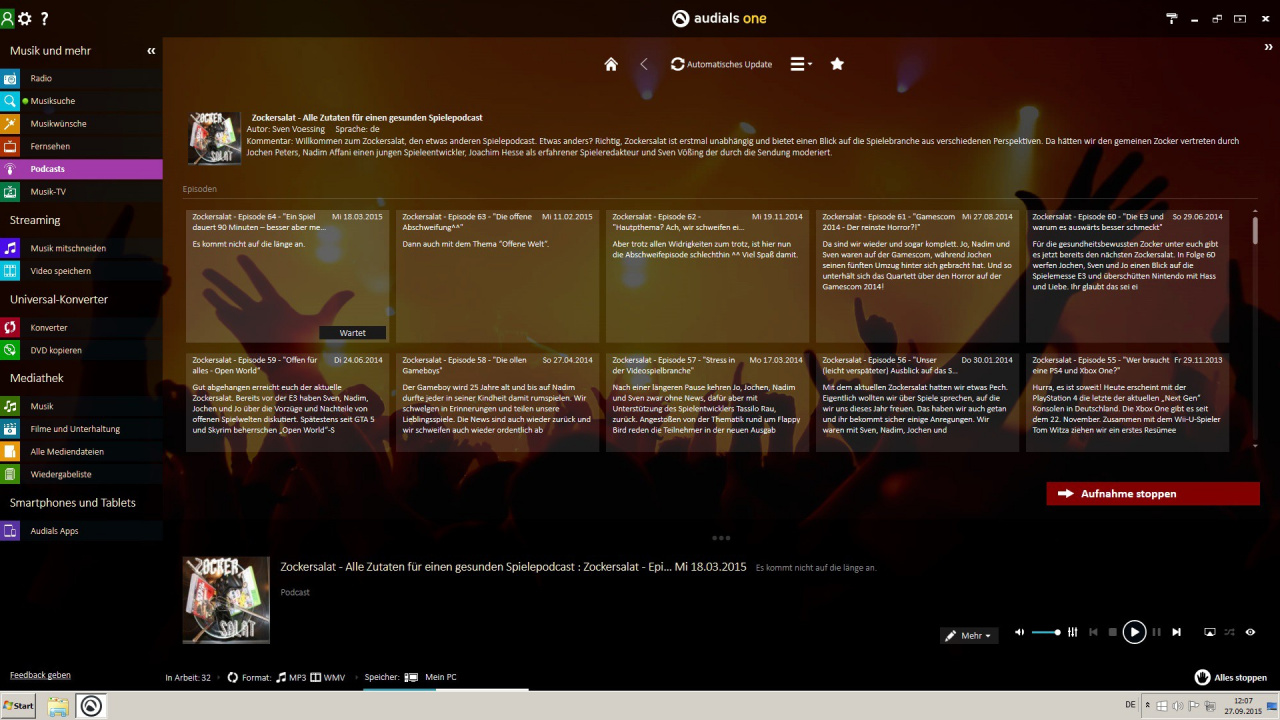Open Audials Apps
Viewport: 1280px width, 720px height.
point(81,531)
